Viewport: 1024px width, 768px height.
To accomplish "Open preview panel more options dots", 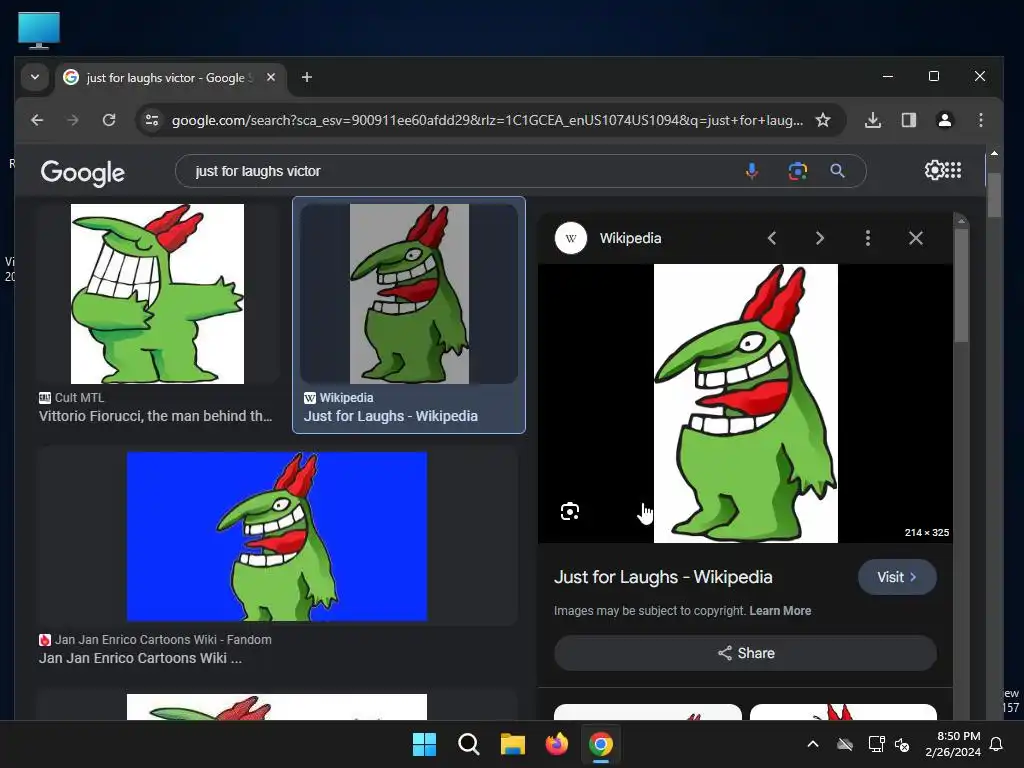I will 868,238.
